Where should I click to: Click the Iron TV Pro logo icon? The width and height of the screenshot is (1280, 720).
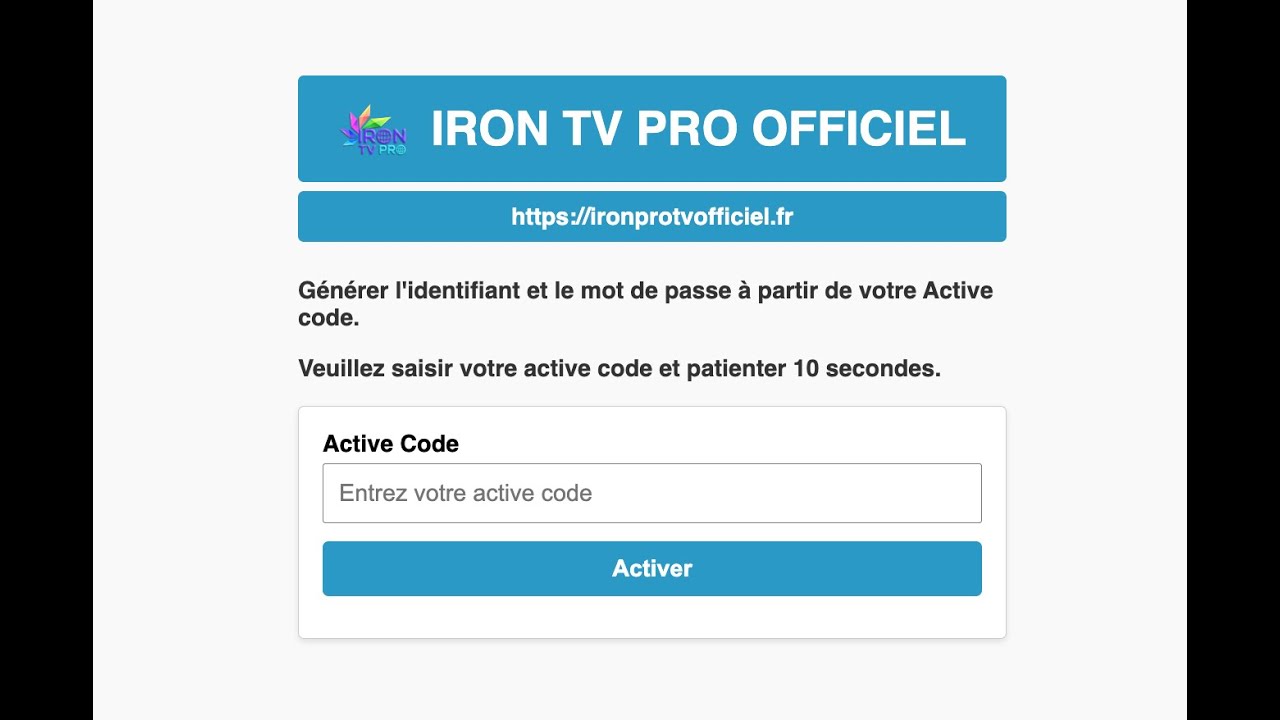tap(373, 130)
